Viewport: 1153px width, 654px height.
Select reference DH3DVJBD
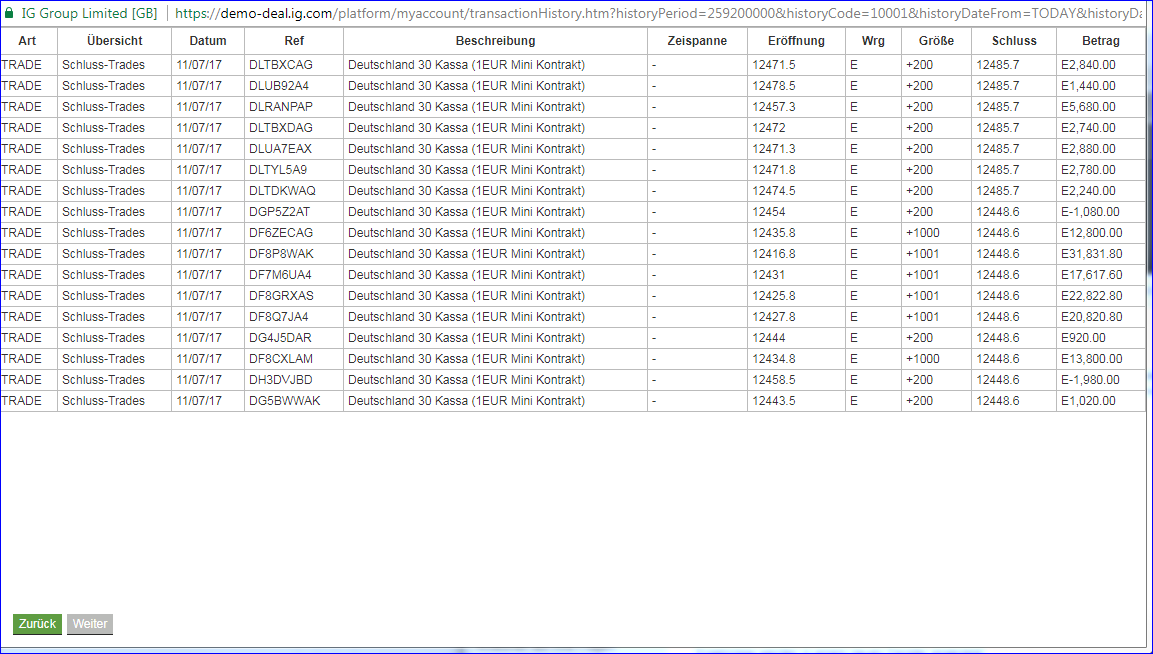click(x=281, y=380)
